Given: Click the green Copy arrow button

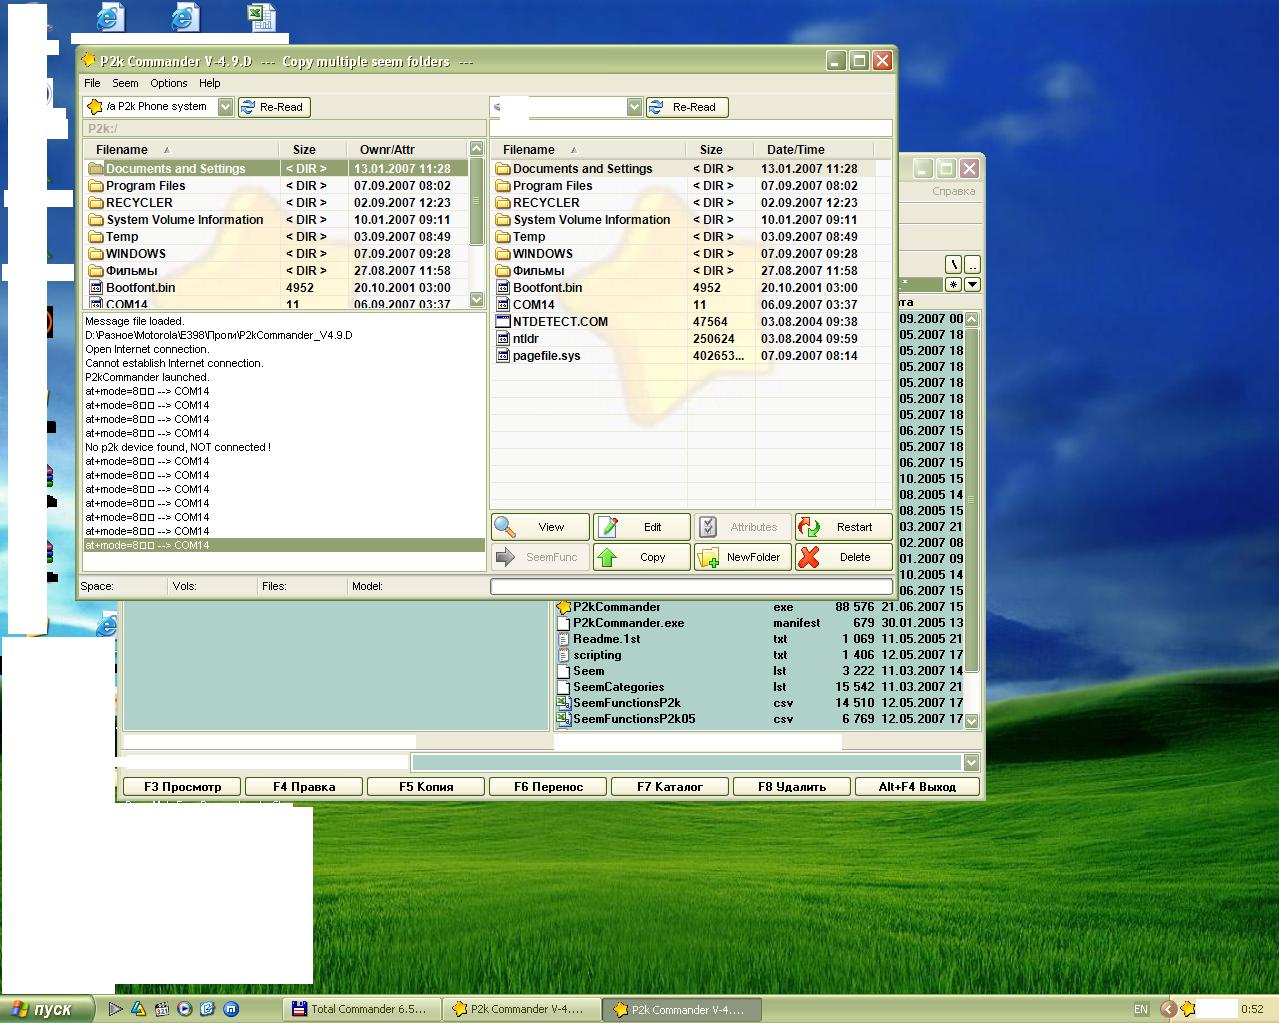Looking at the screenshot, I should [641, 557].
